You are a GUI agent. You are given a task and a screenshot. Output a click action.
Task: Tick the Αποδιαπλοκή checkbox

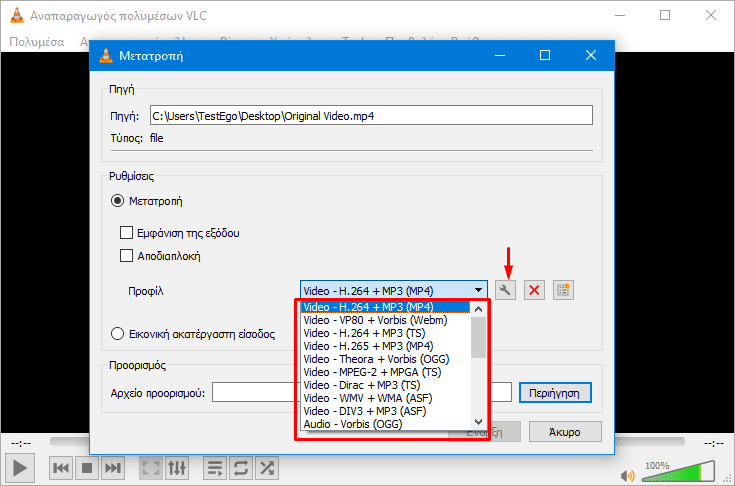click(x=126, y=255)
